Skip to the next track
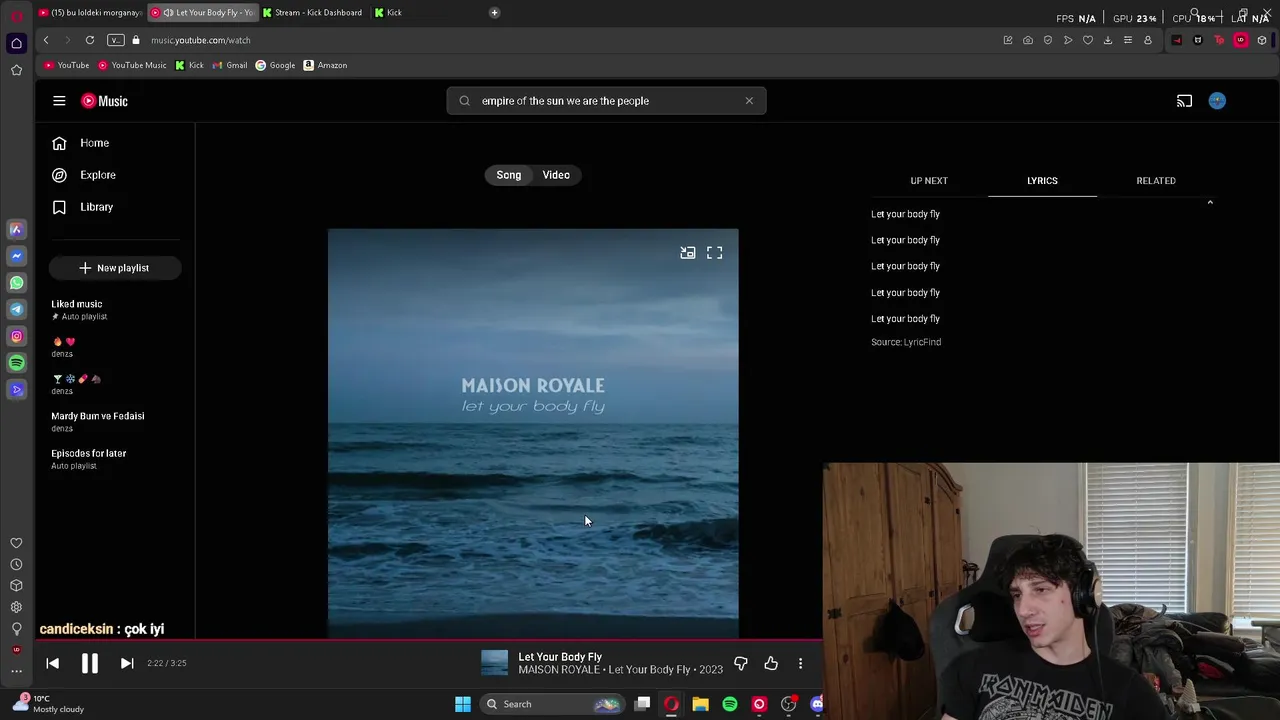Image resolution: width=1280 pixels, height=720 pixels. click(x=127, y=663)
